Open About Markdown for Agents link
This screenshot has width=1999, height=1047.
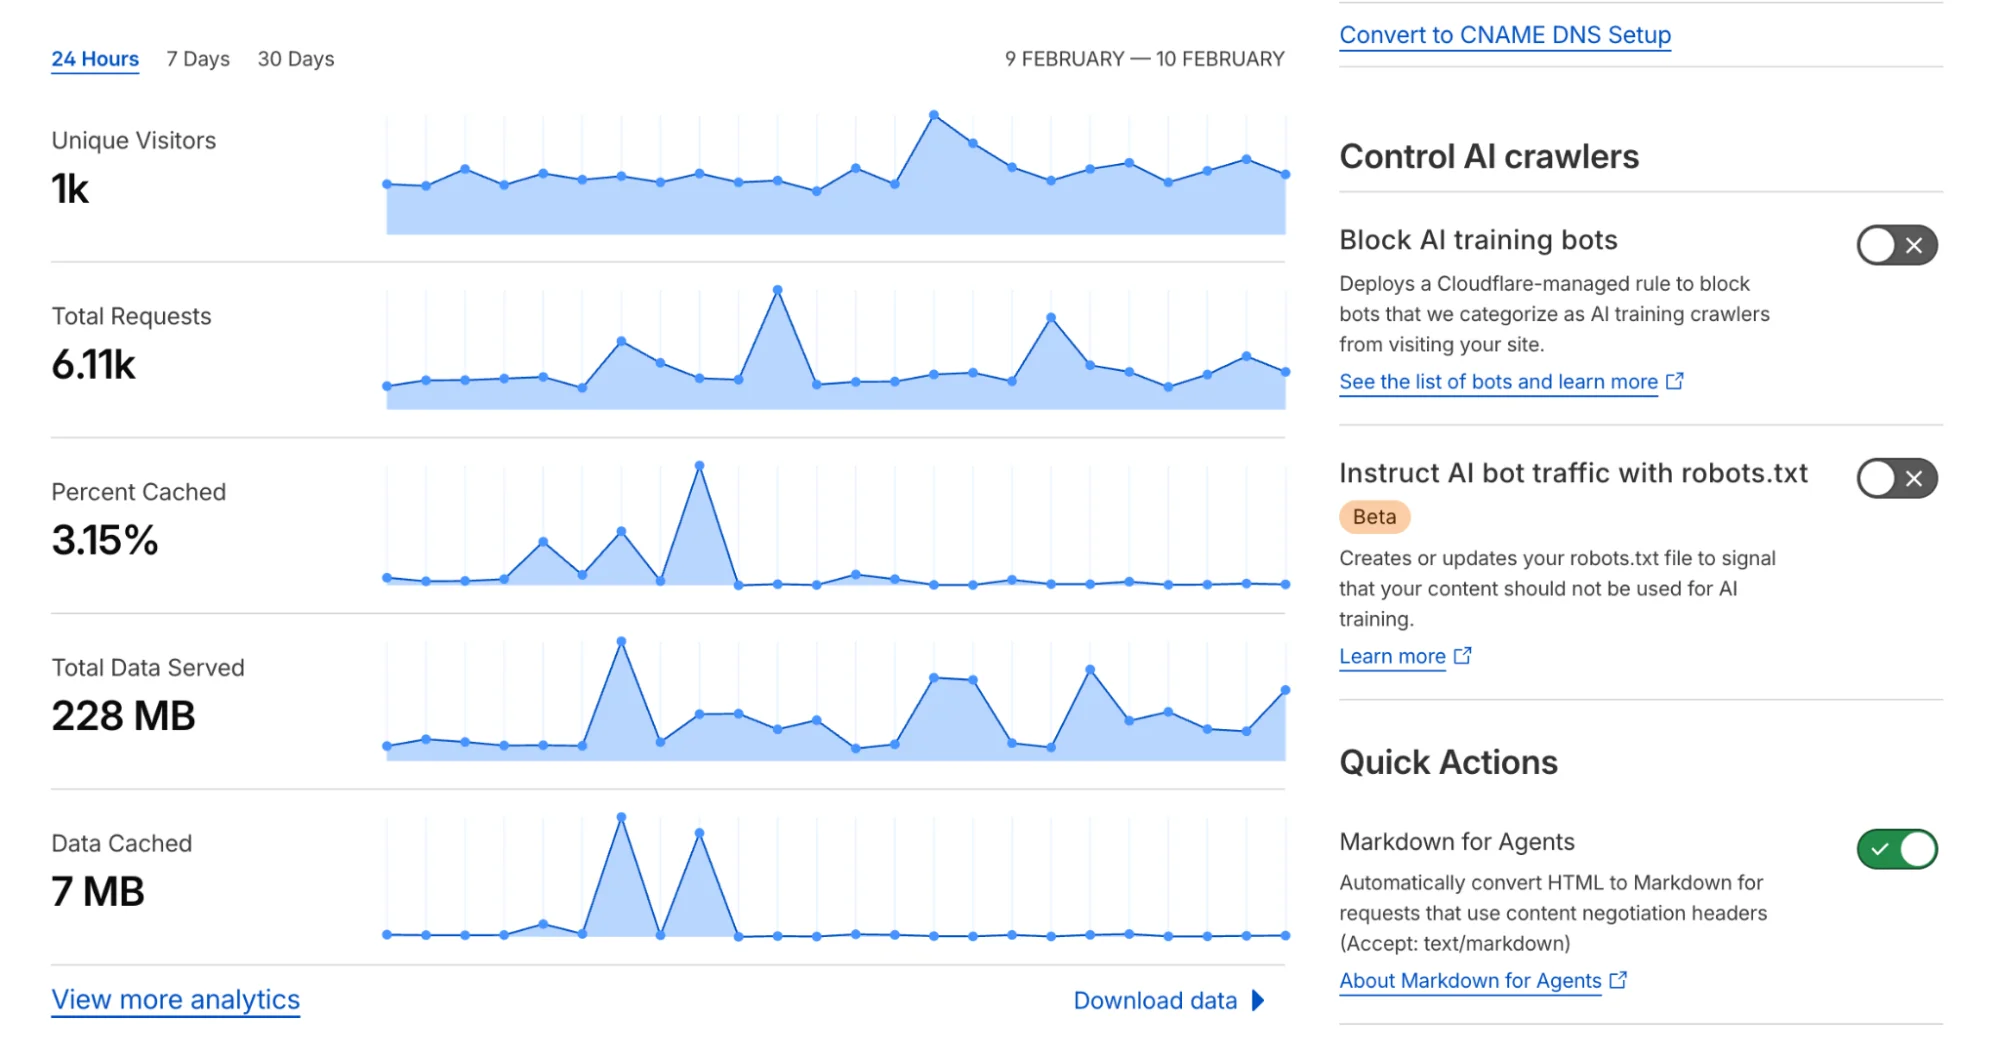[x=1470, y=980]
